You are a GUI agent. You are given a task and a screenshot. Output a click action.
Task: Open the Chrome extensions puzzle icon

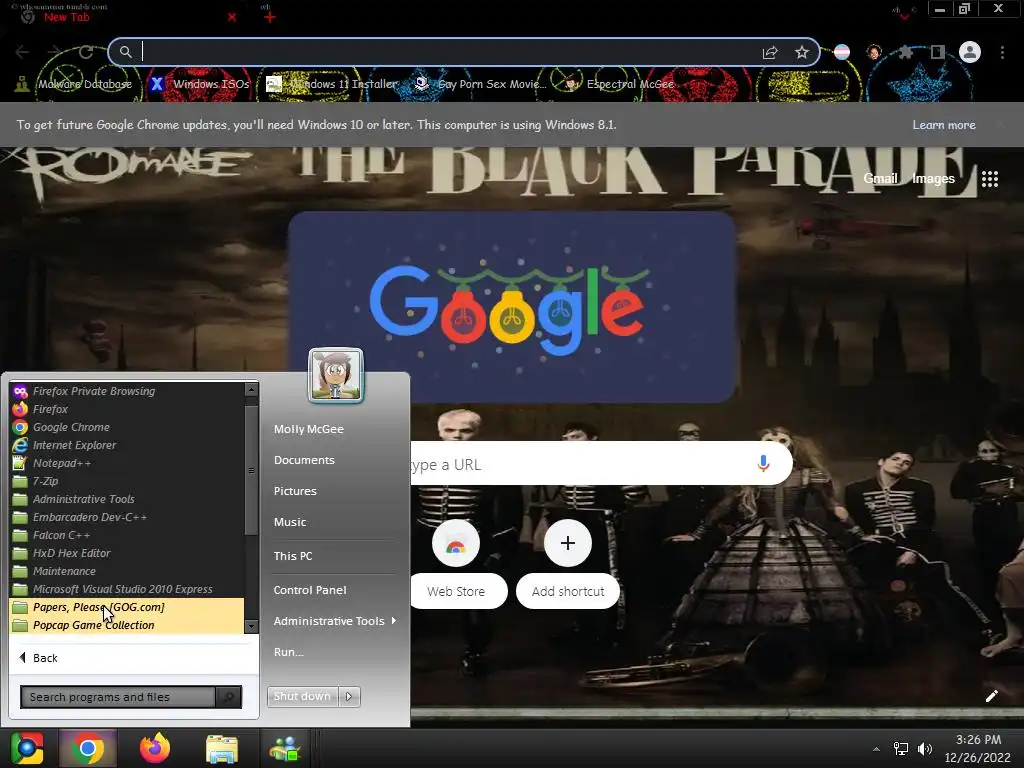tap(906, 52)
